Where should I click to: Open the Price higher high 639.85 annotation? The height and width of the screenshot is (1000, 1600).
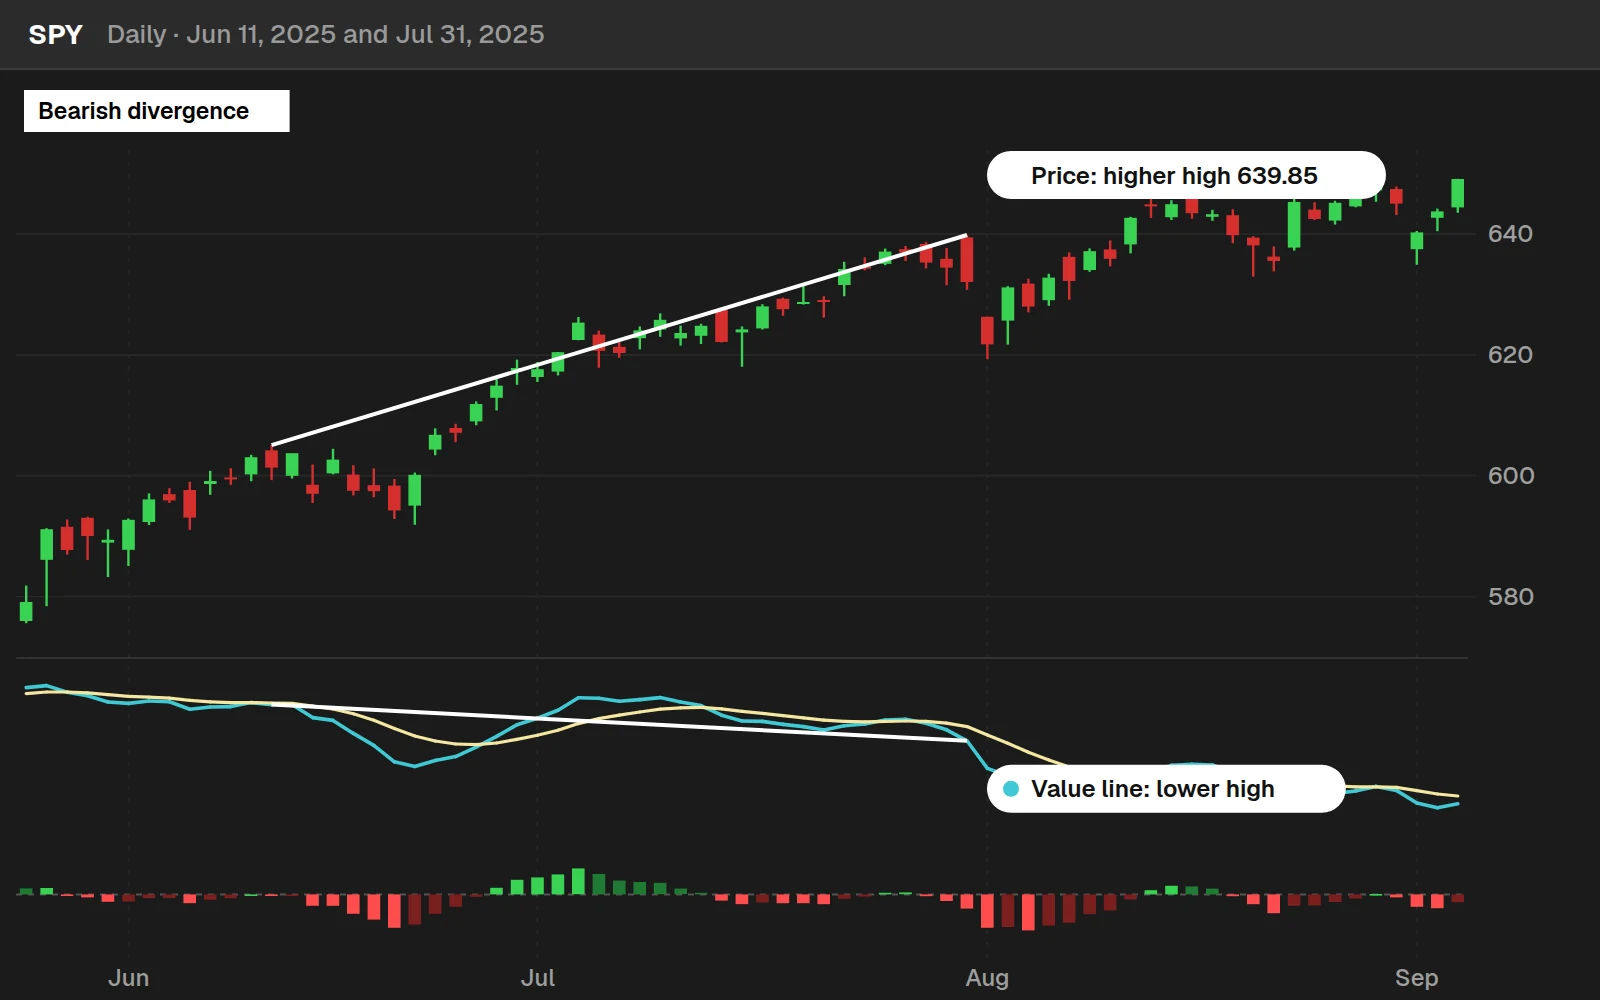pos(1186,175)
